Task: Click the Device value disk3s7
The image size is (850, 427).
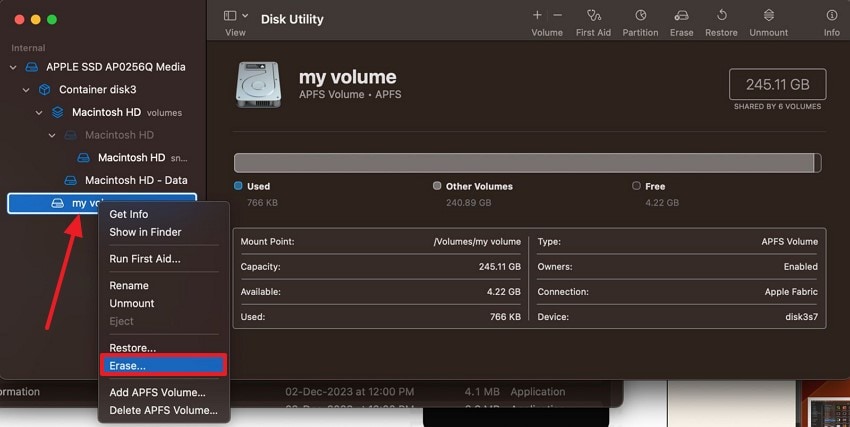Action: point(801,316)
